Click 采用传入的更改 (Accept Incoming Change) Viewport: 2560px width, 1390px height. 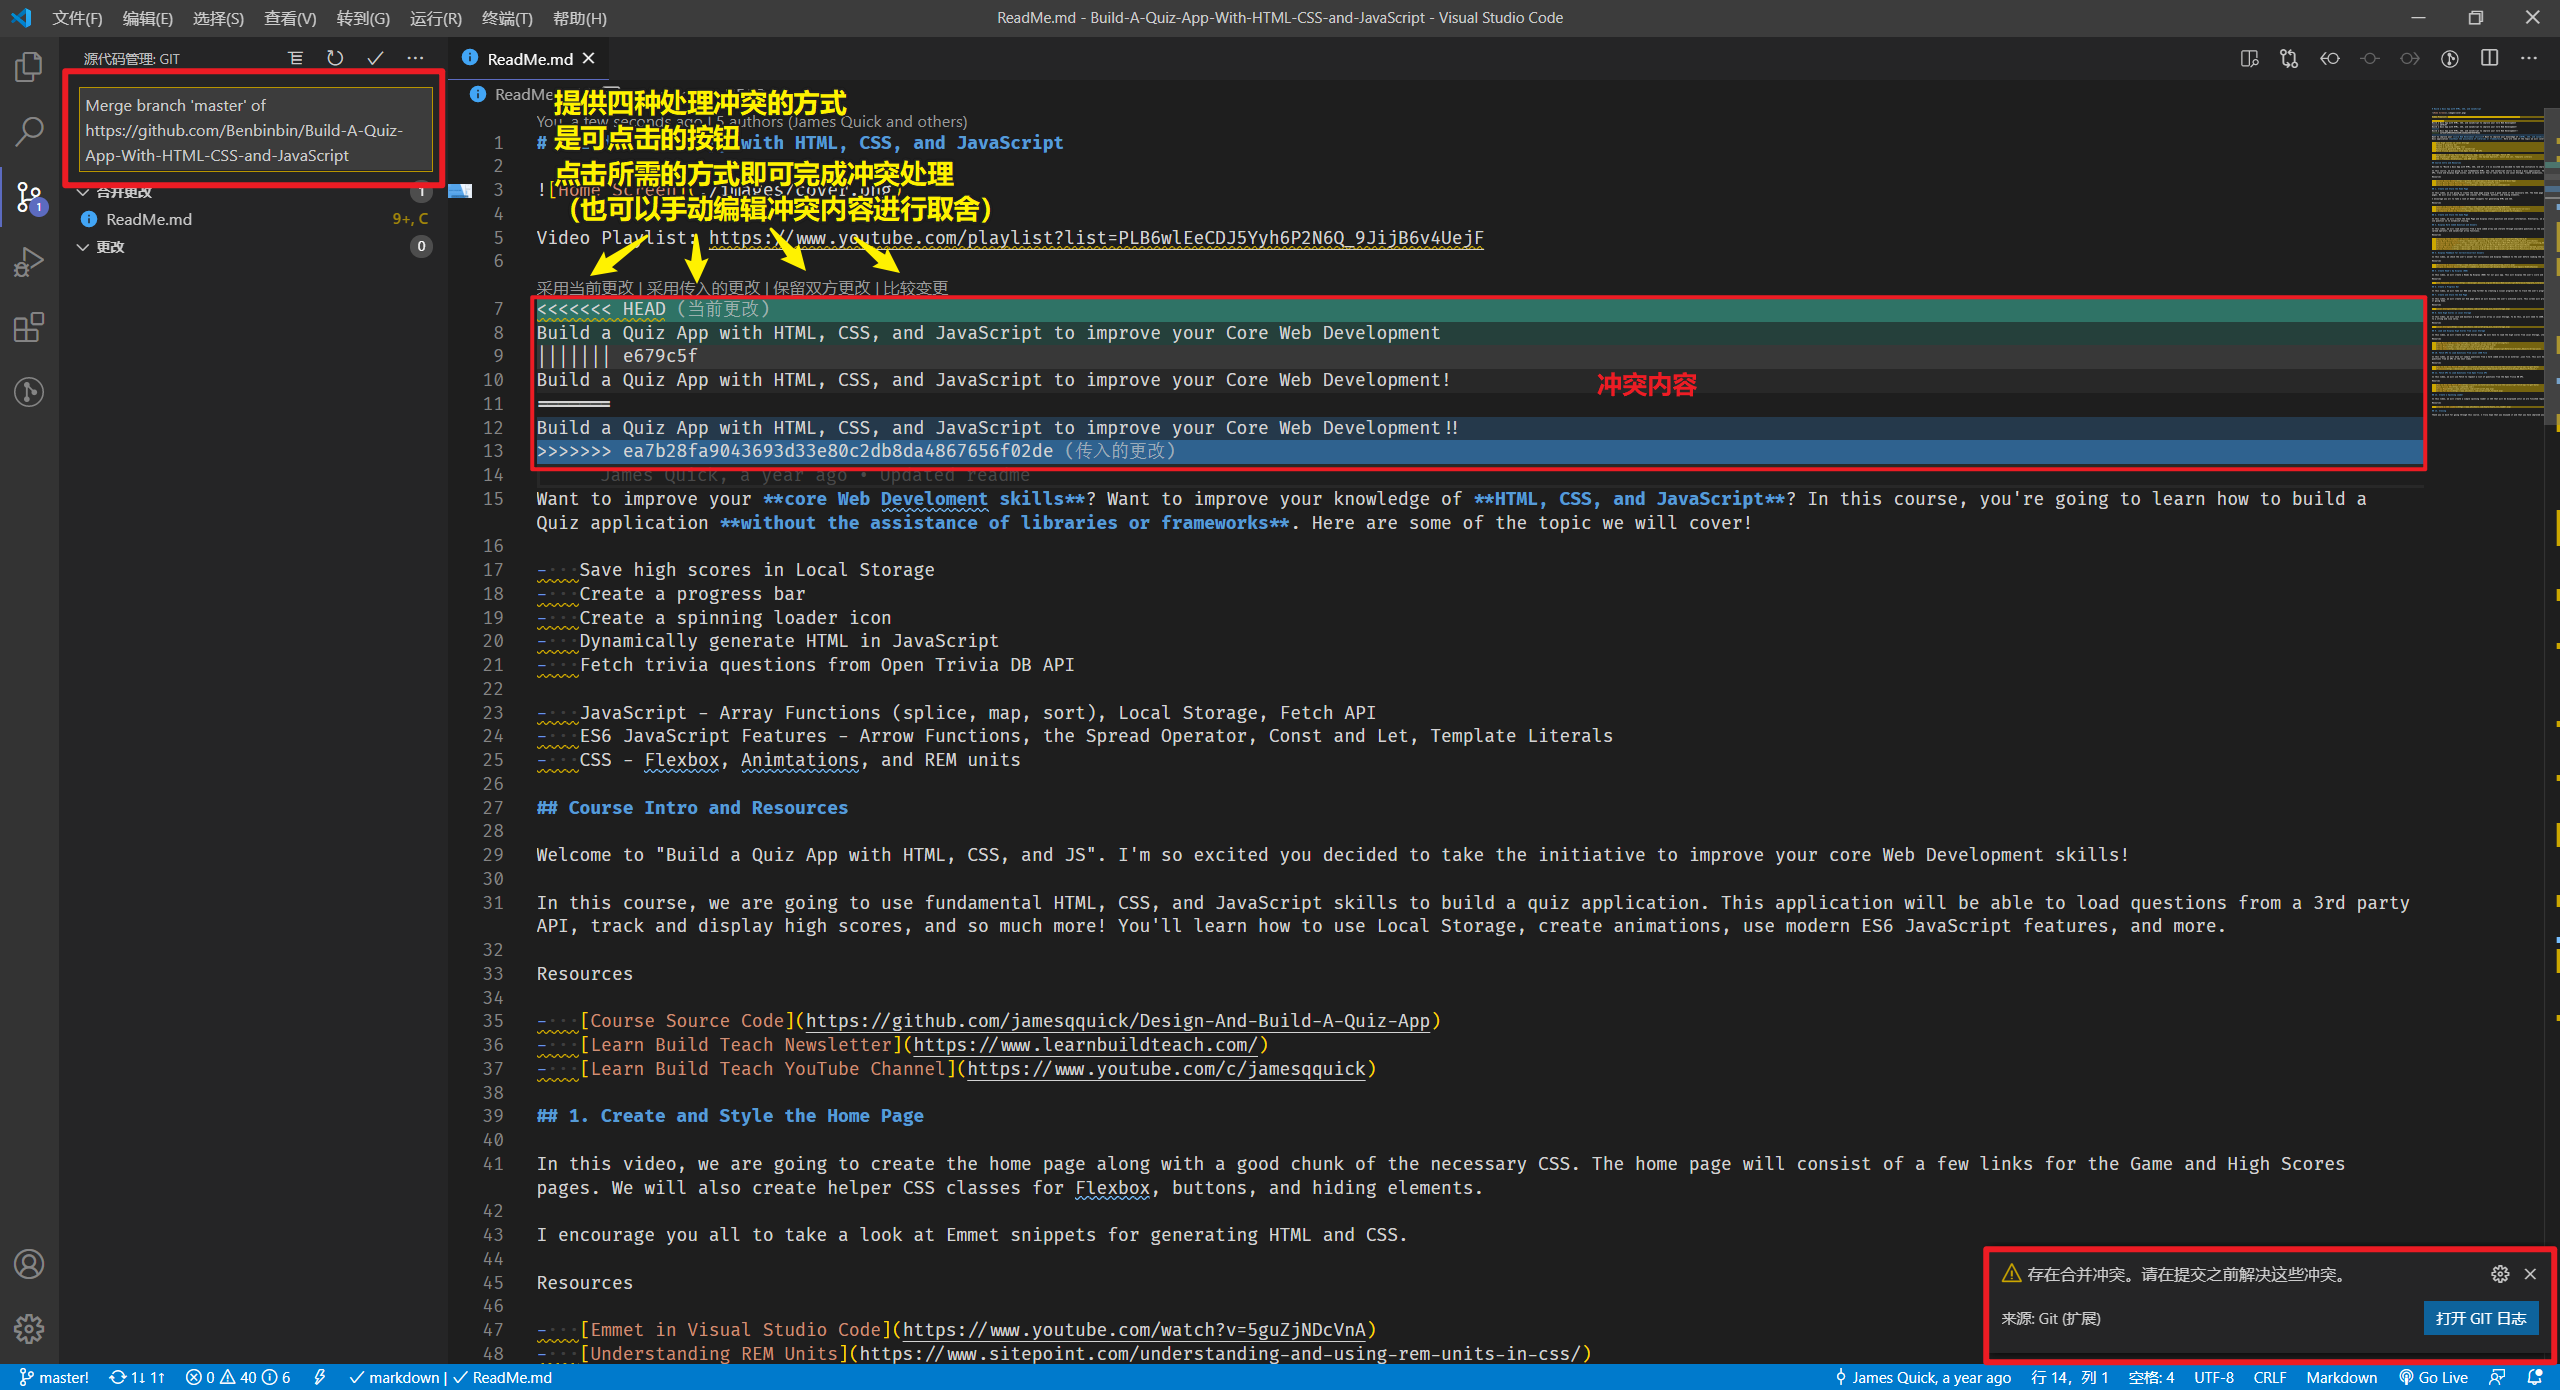[x=703, y=288]
